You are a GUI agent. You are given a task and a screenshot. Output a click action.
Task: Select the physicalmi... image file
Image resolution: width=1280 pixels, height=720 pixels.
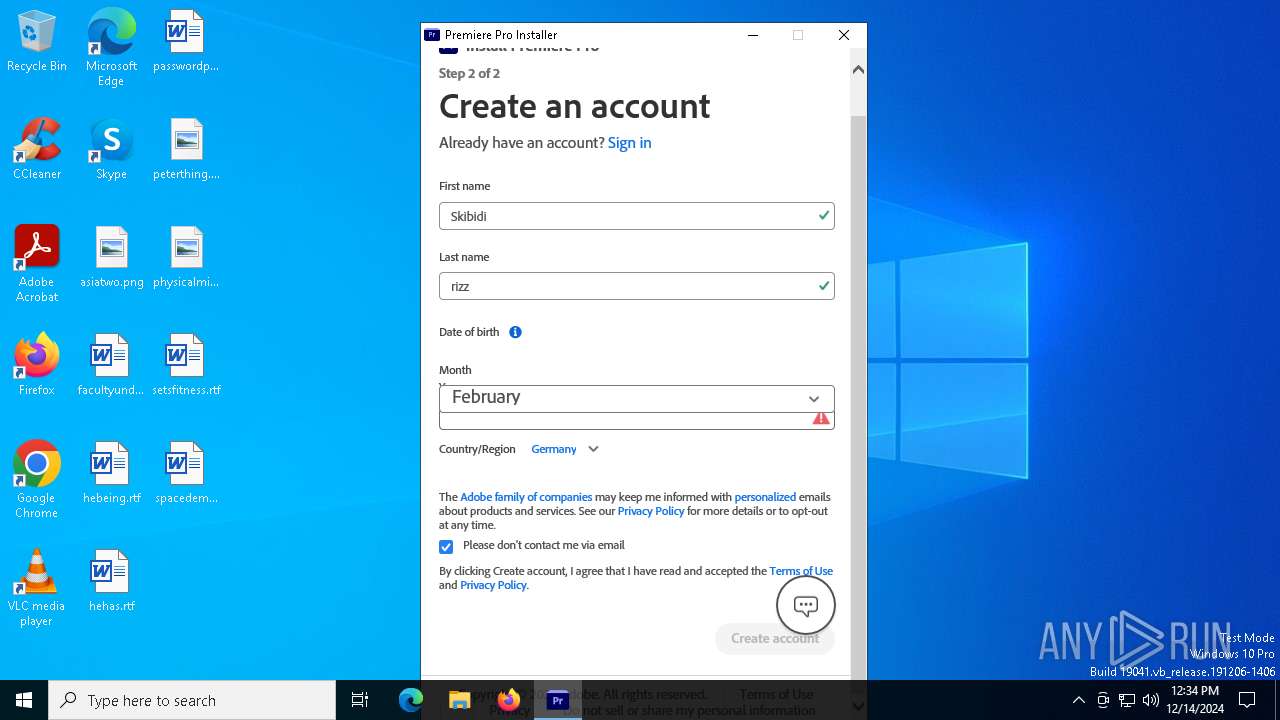click(186, 258)
